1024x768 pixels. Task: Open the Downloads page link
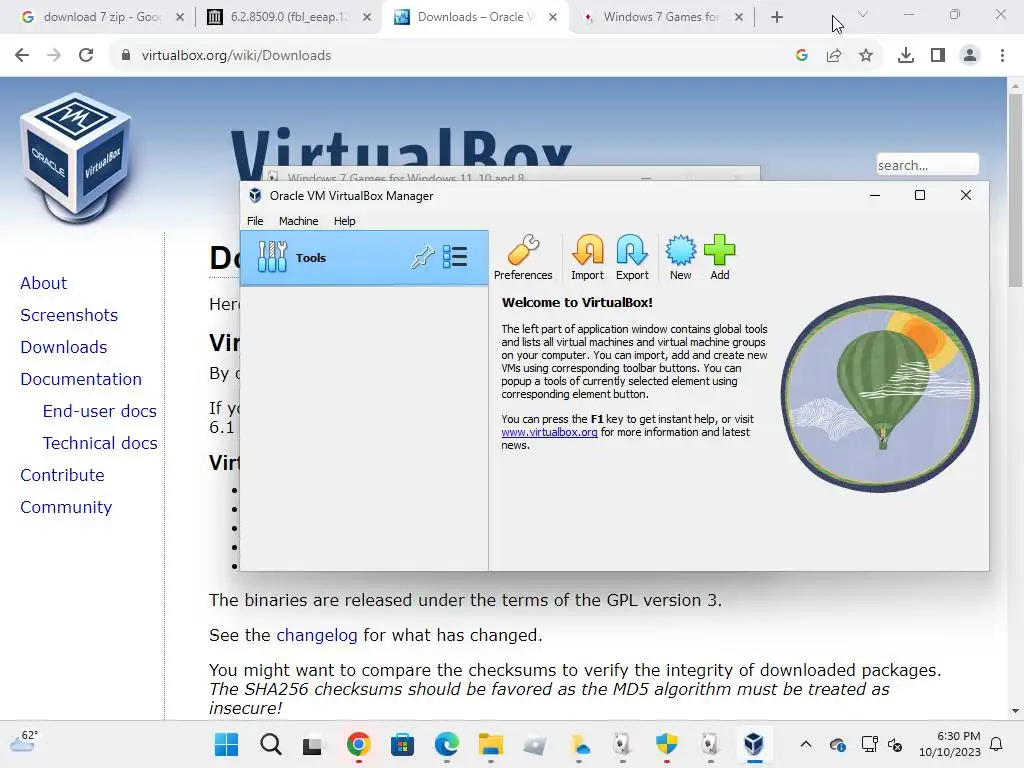click(x=63, y=347)
